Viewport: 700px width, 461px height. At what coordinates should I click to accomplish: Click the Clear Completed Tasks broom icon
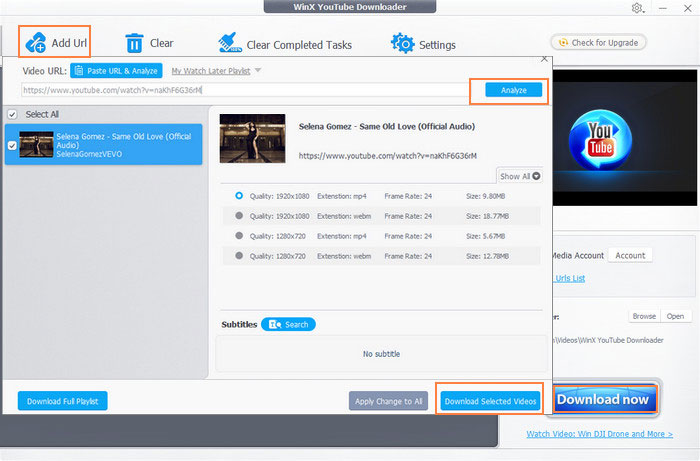click(x=229, y=43)
